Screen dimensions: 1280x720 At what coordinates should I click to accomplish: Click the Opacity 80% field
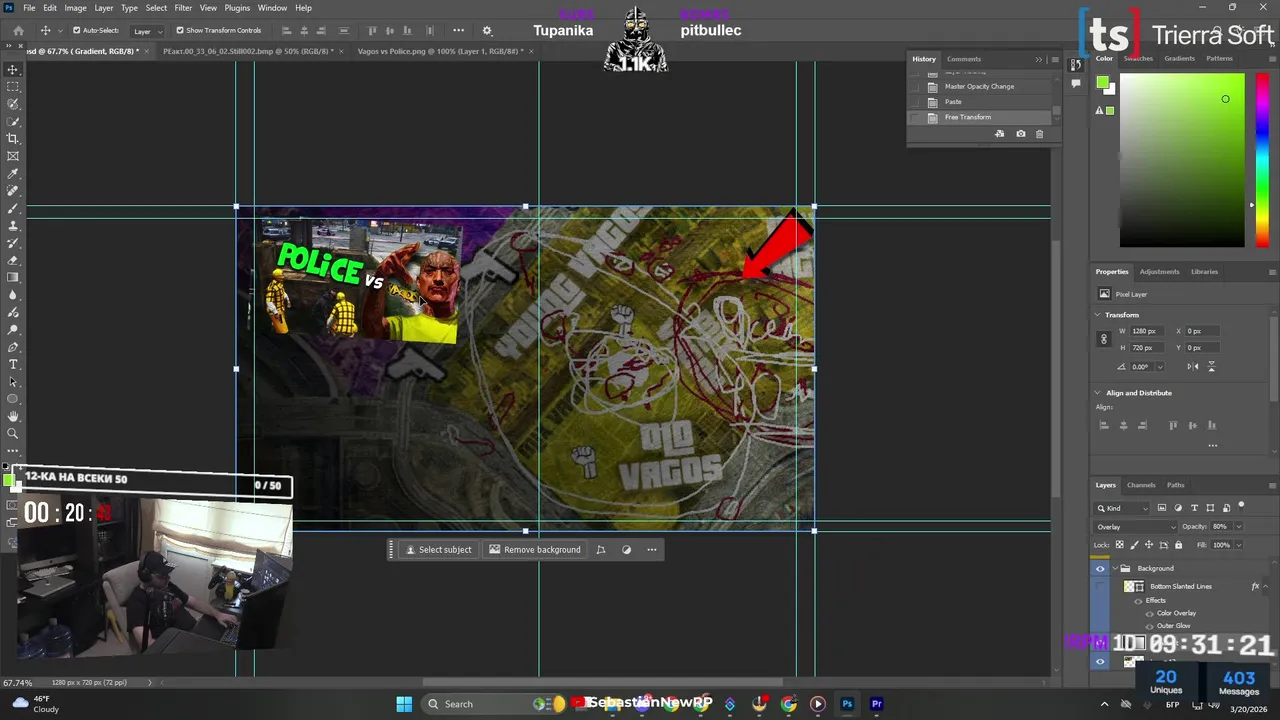[1220, 527]
